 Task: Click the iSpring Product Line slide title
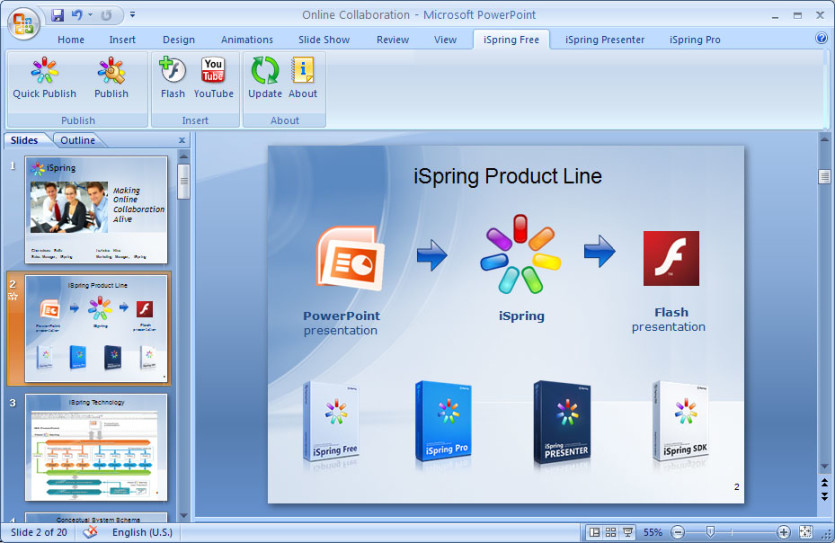coord(507,176)
